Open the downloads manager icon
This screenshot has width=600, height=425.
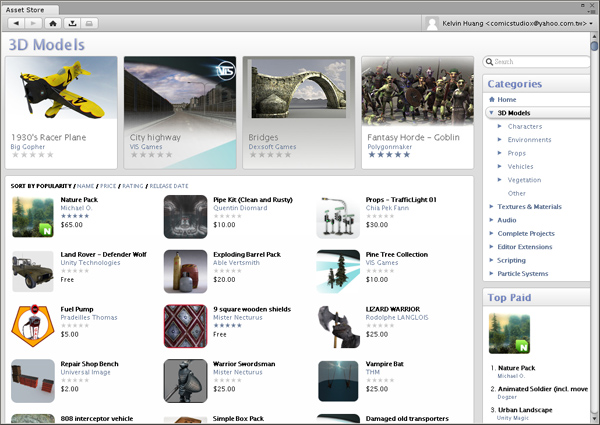click(x=72, y=23)
